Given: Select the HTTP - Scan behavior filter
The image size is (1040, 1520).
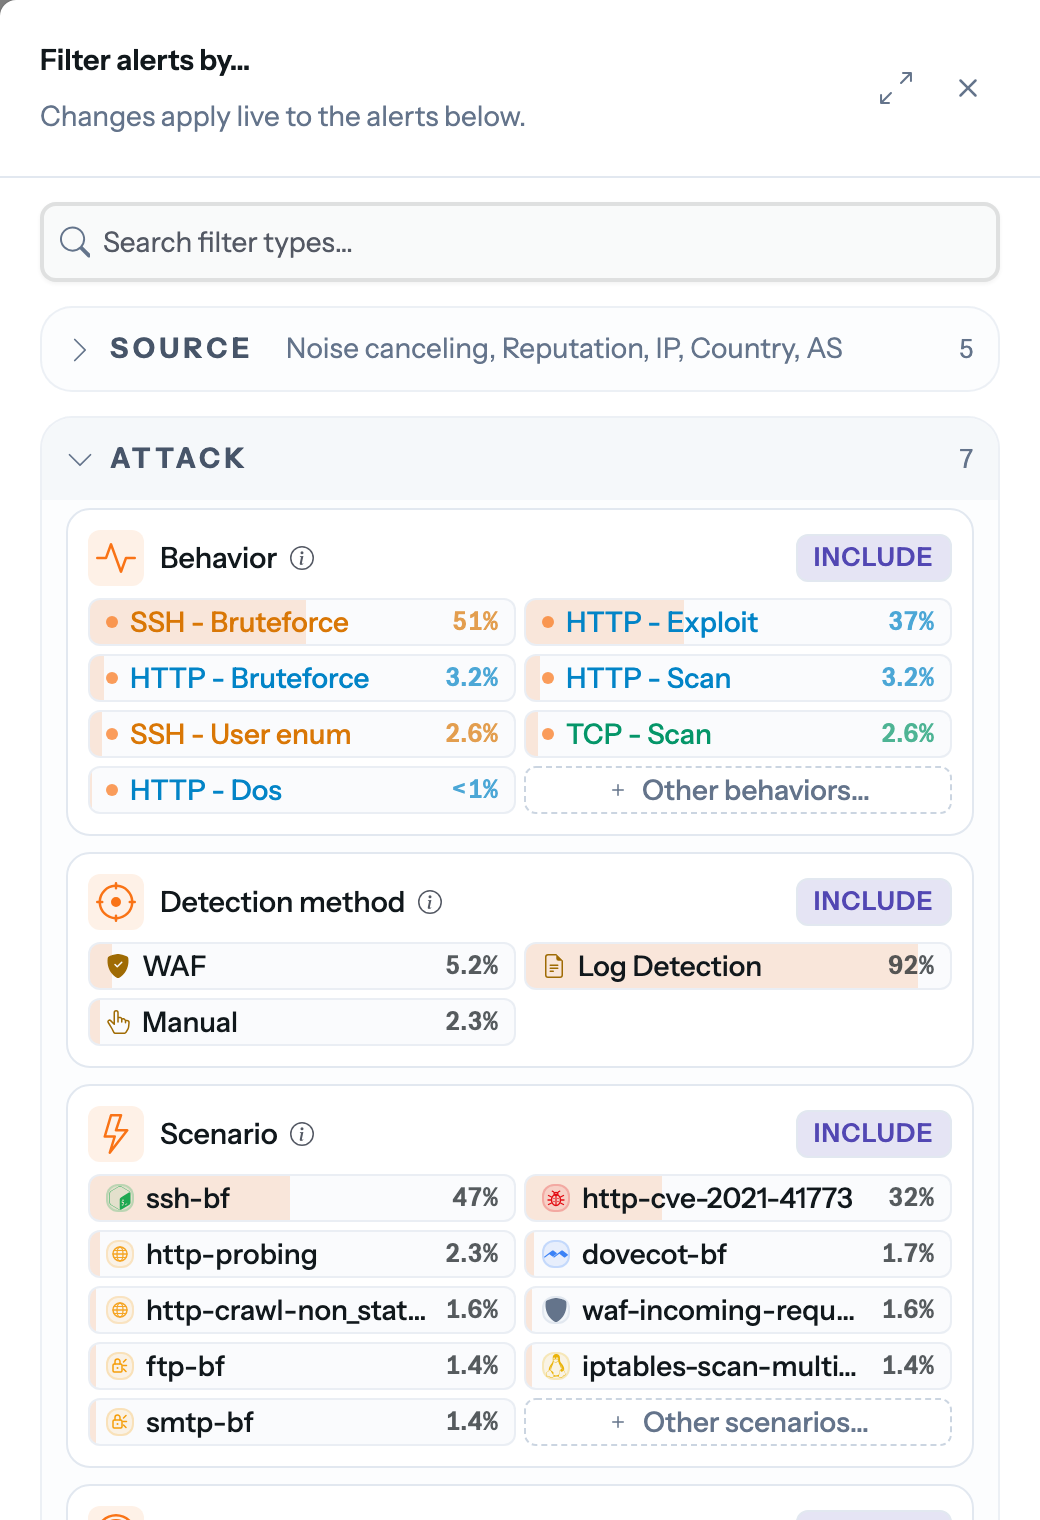Looking at the screenshot, I should 738,678.
